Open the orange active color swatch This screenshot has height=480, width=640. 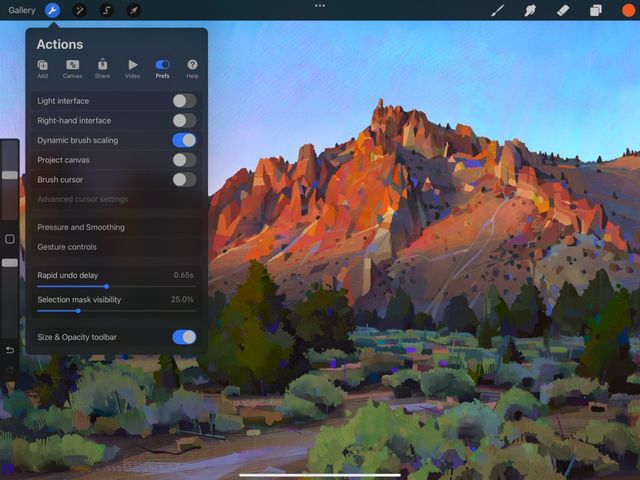coord(629,10)
